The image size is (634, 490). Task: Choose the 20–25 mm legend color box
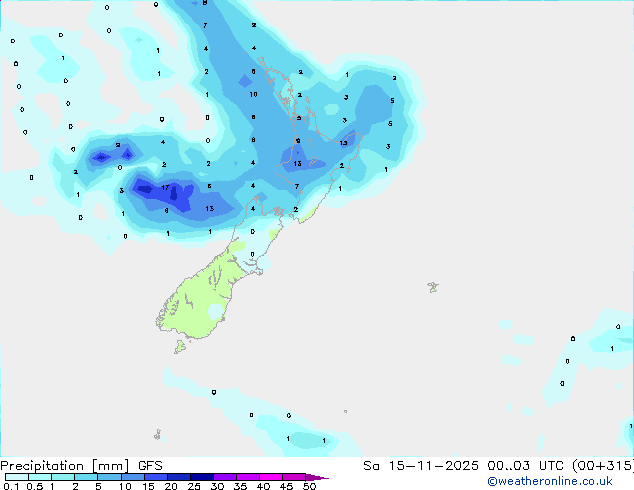coord(178,477)
